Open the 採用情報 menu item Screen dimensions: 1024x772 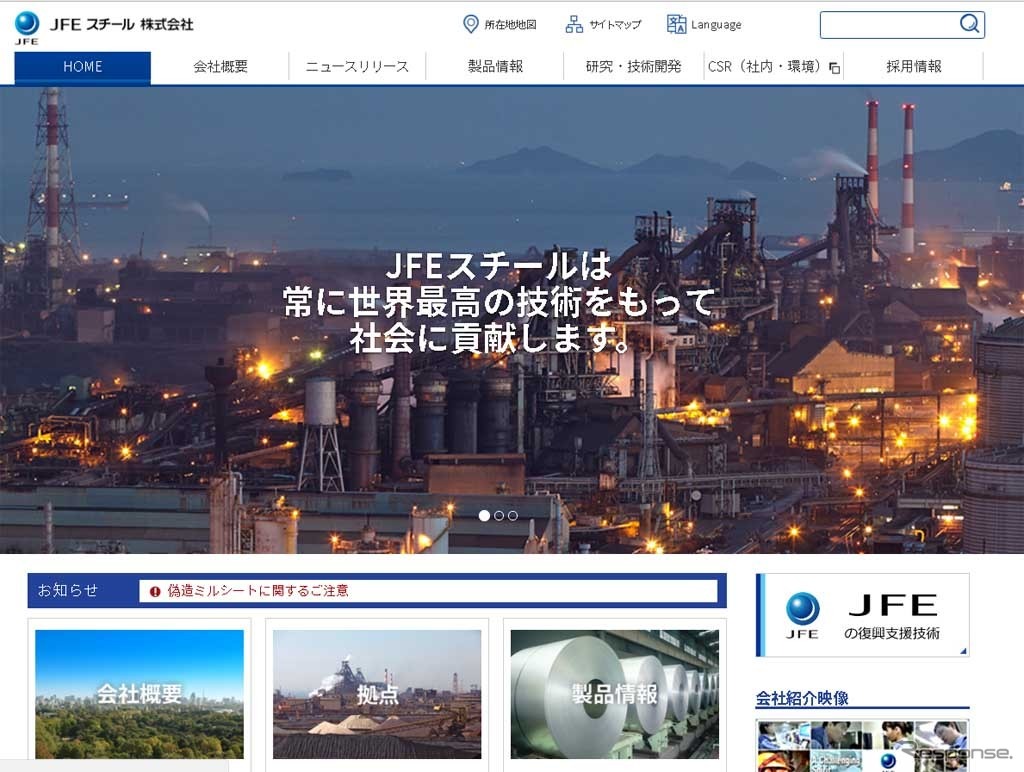(x=914, y=67)
